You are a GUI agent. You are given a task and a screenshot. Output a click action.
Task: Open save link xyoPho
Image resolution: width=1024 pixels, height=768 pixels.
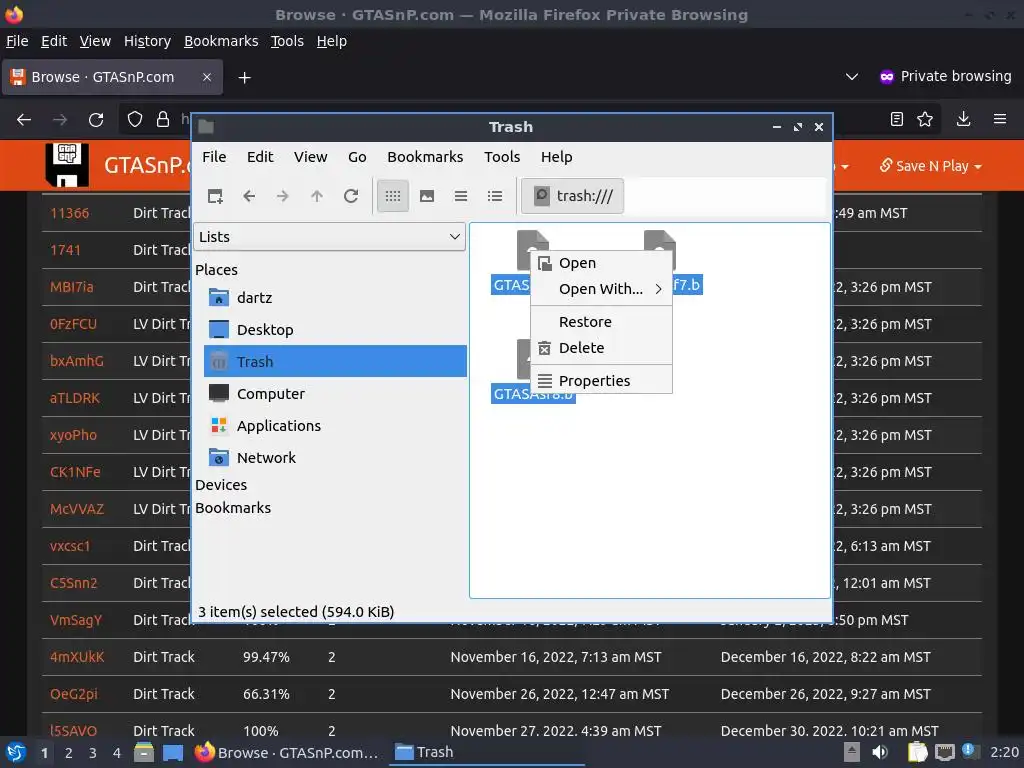pyautogui.click(x=73, y=435)
